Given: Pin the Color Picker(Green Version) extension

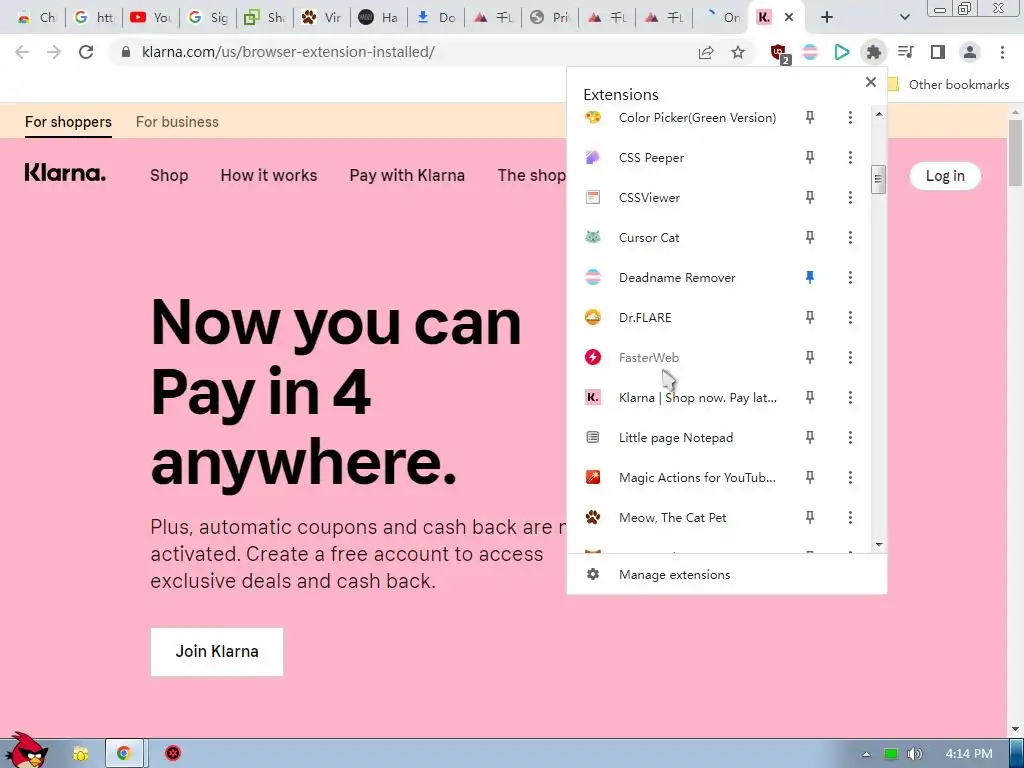Looking at the screenshot, I should 810,118.
